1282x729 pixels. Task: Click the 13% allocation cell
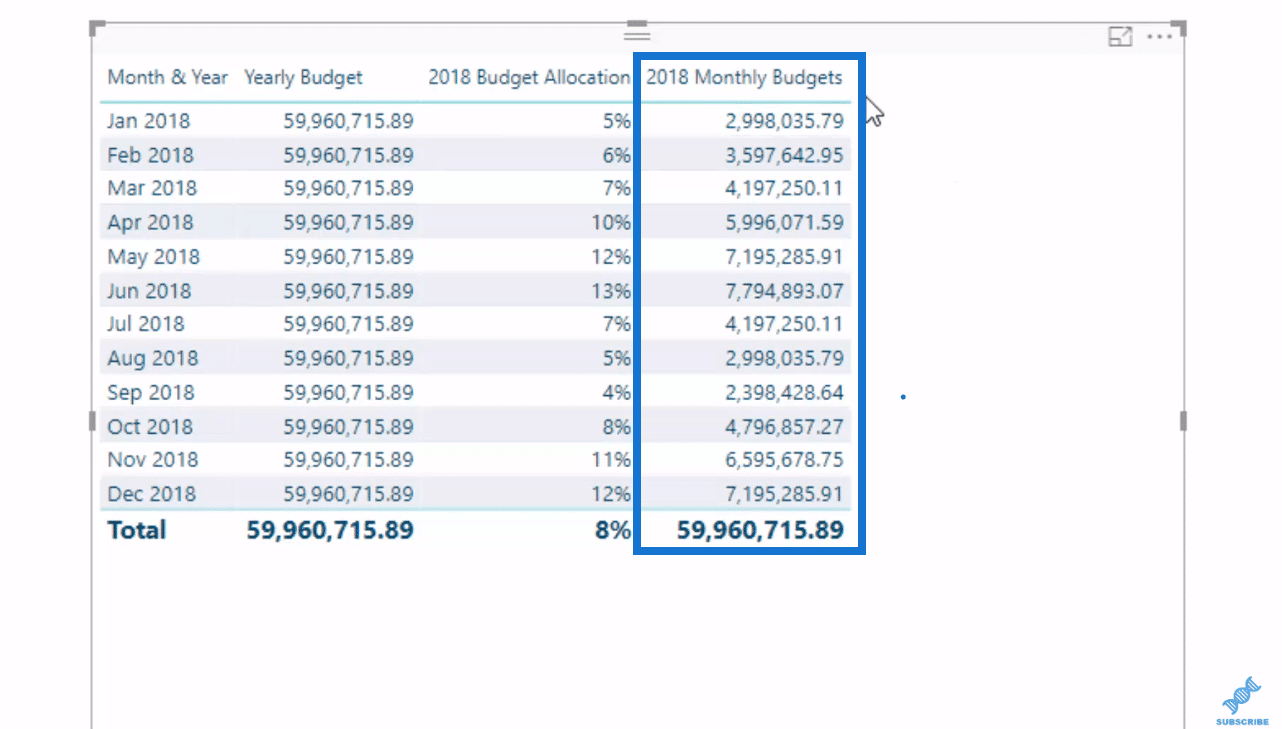pos(611,291)
